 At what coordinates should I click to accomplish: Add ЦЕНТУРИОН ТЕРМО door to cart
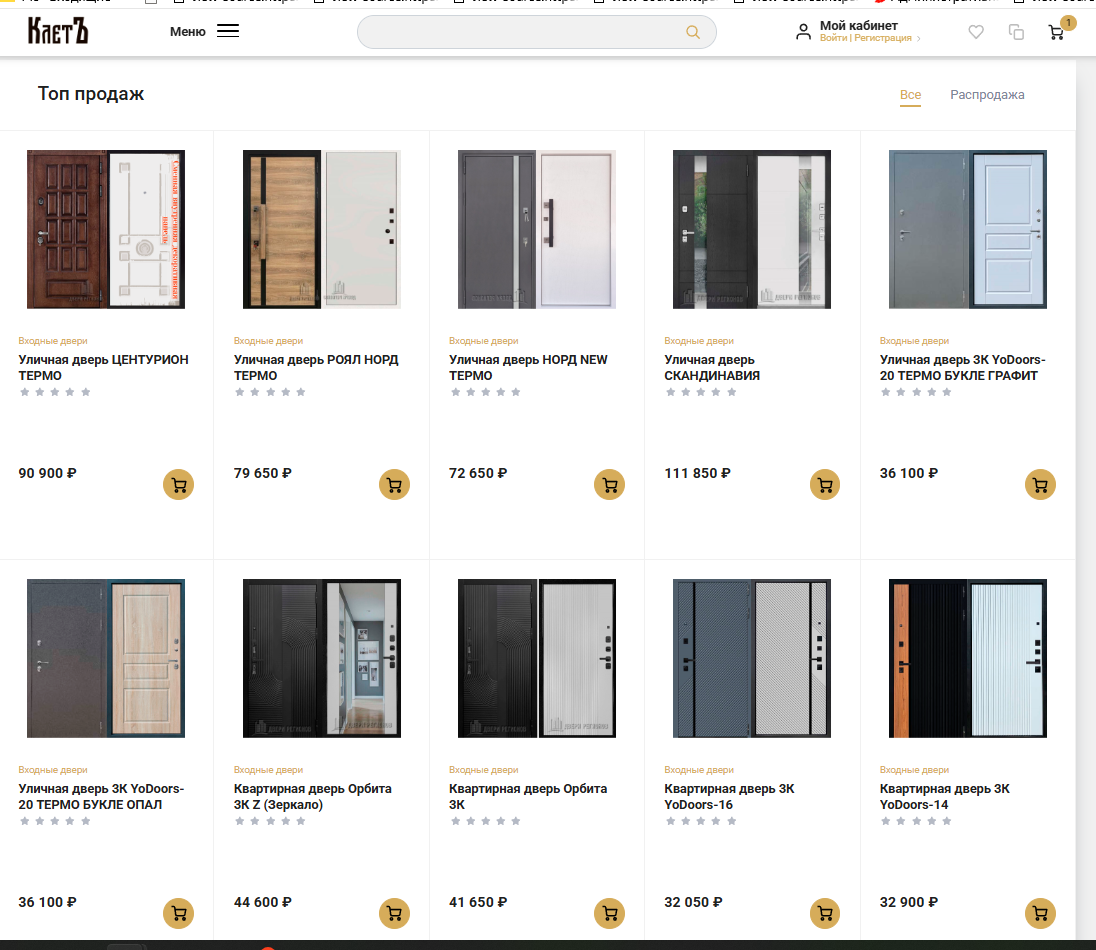click(178, 485)
